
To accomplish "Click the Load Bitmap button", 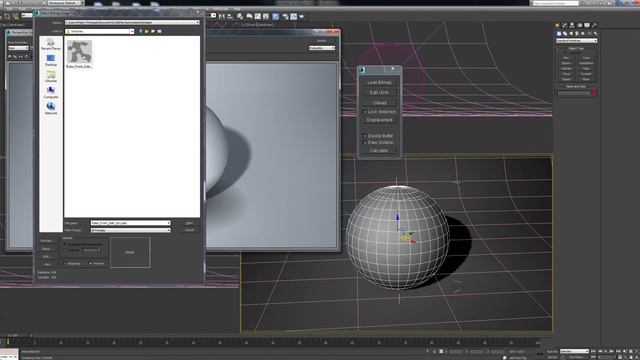I will click(x=379, y=82).
